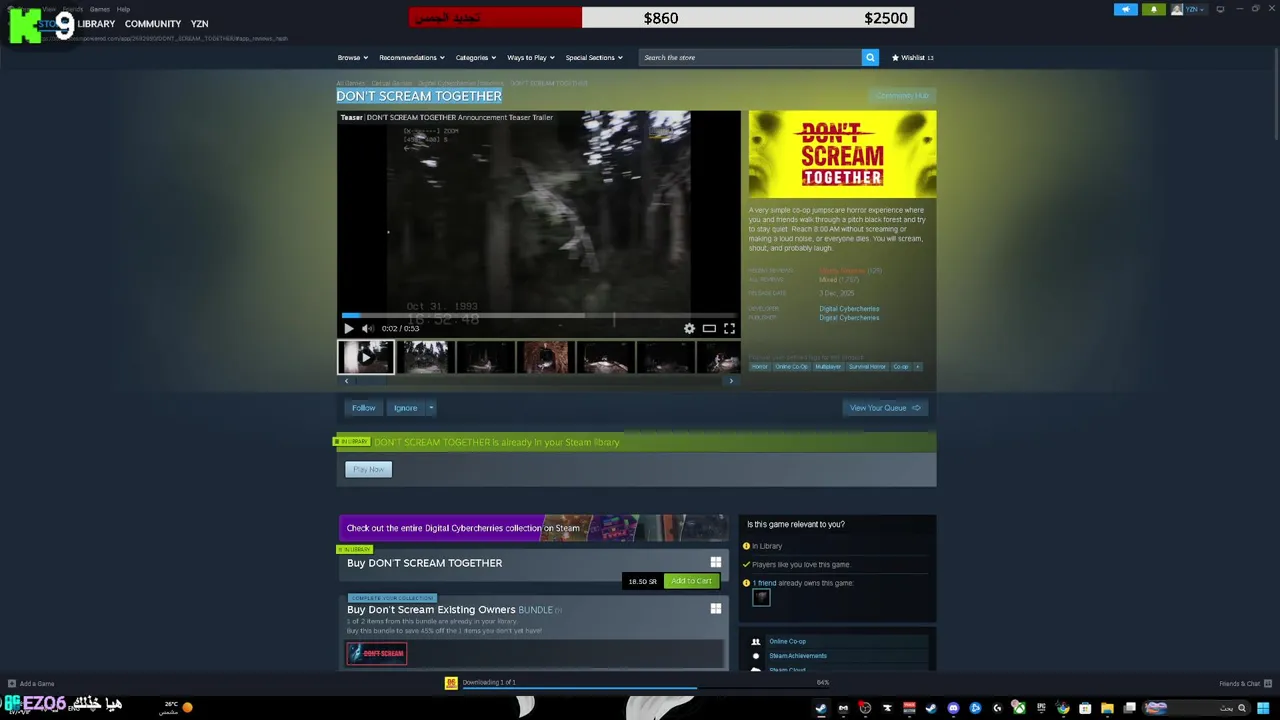Screen dimensions: 1280x720
Task: Open the YZN profile tab
Action: tap(199, 23)
